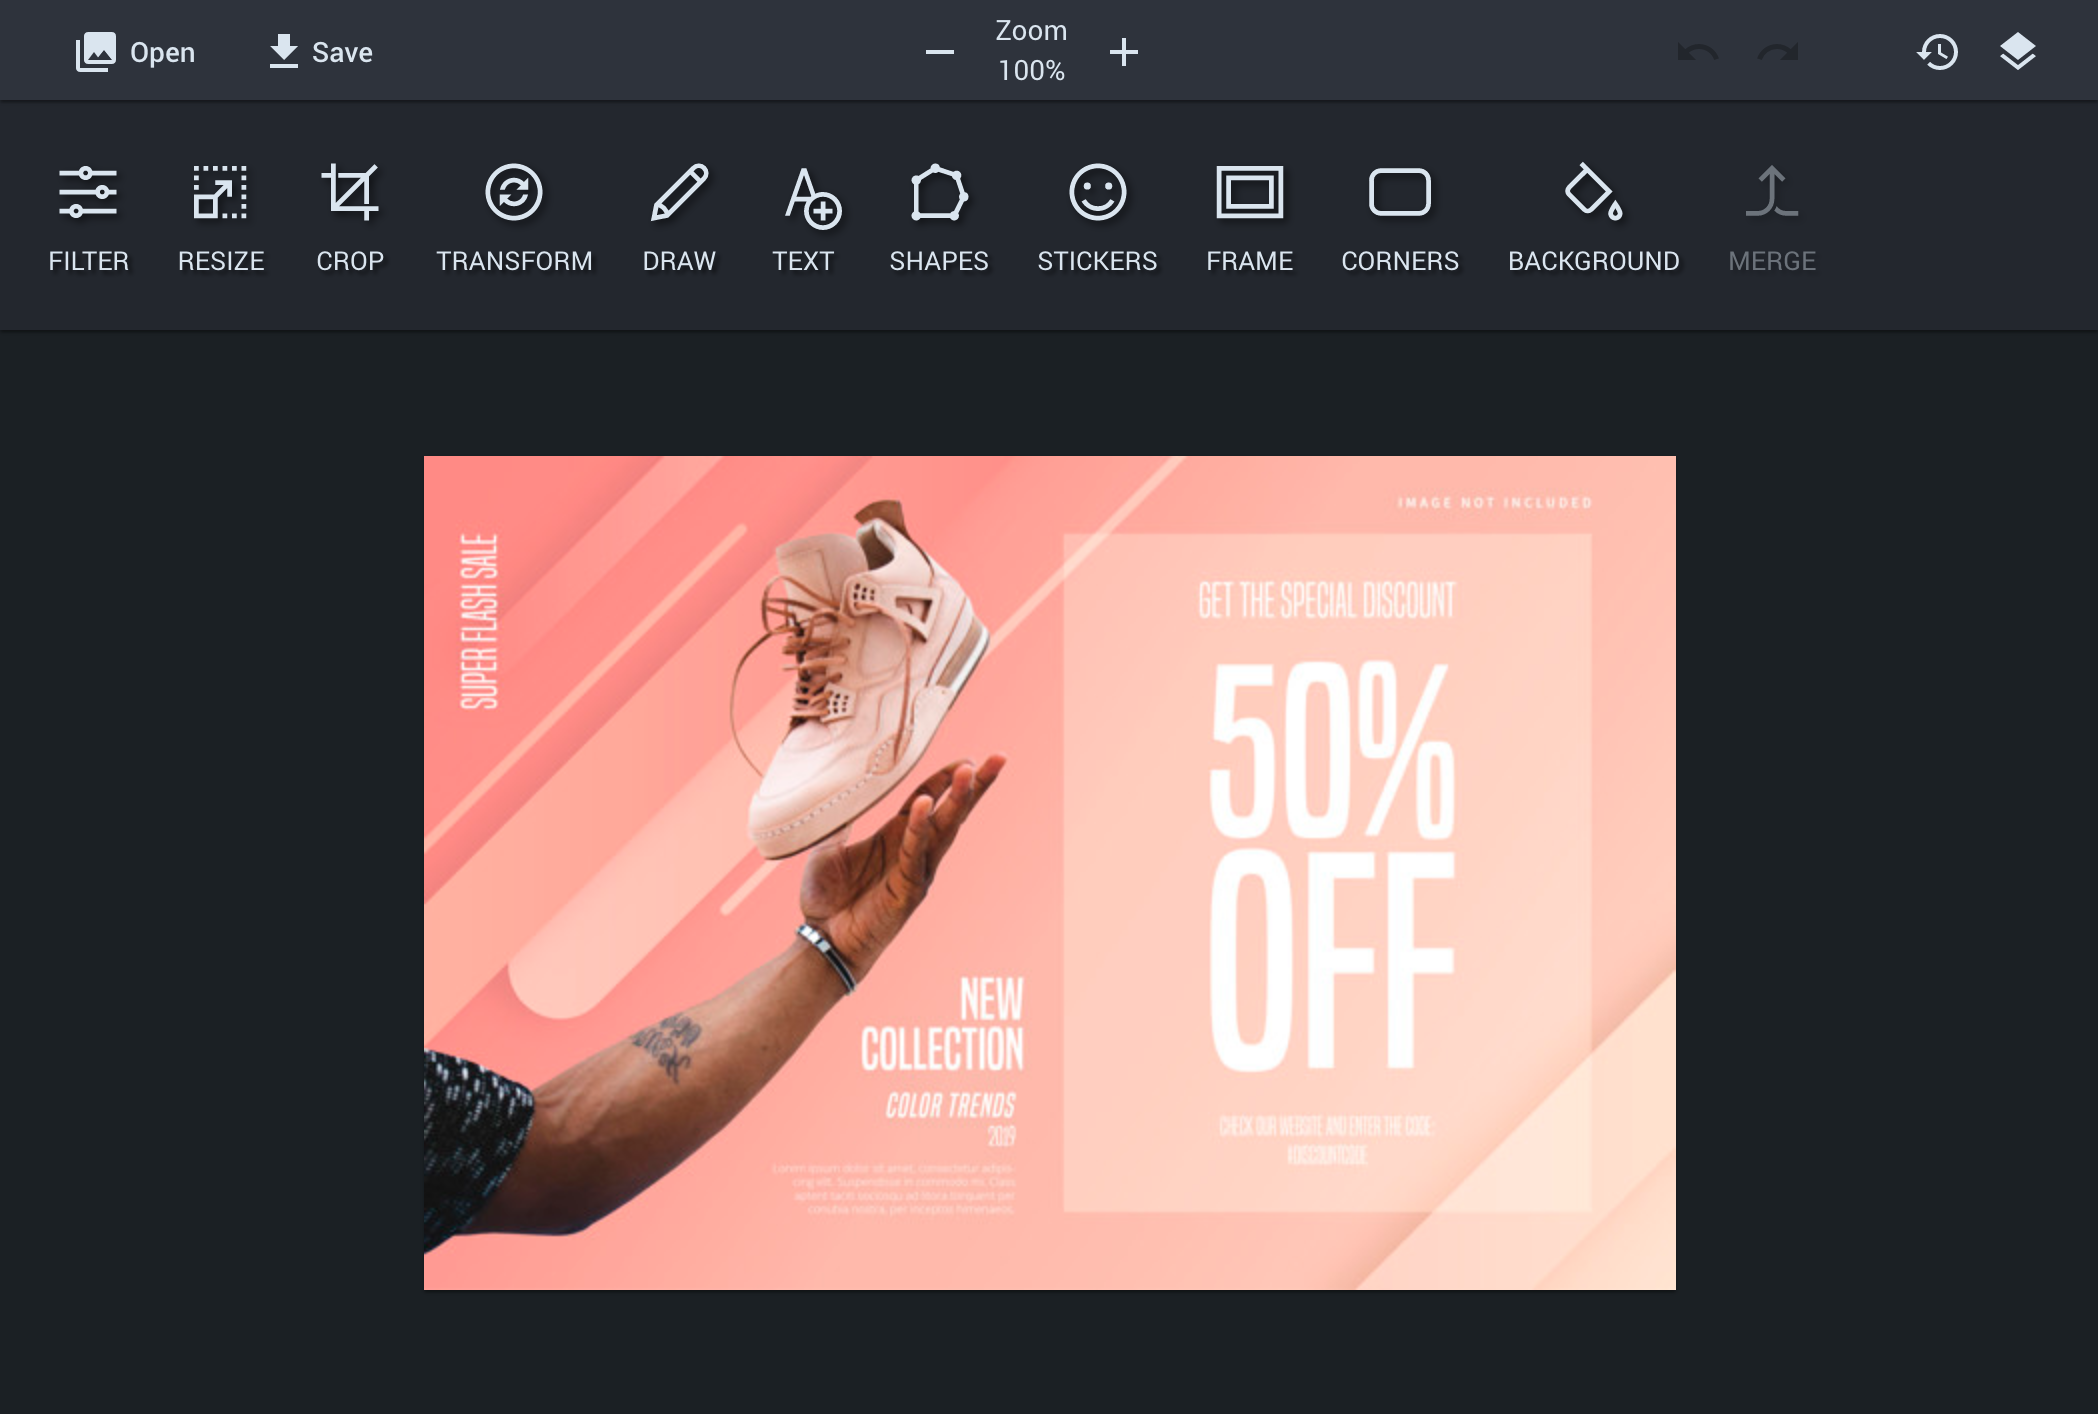Image resolution: width=2098 pixels, height=1414 pixels.
Task: Open the Corners rounding tool
Action: point(1400,215)
